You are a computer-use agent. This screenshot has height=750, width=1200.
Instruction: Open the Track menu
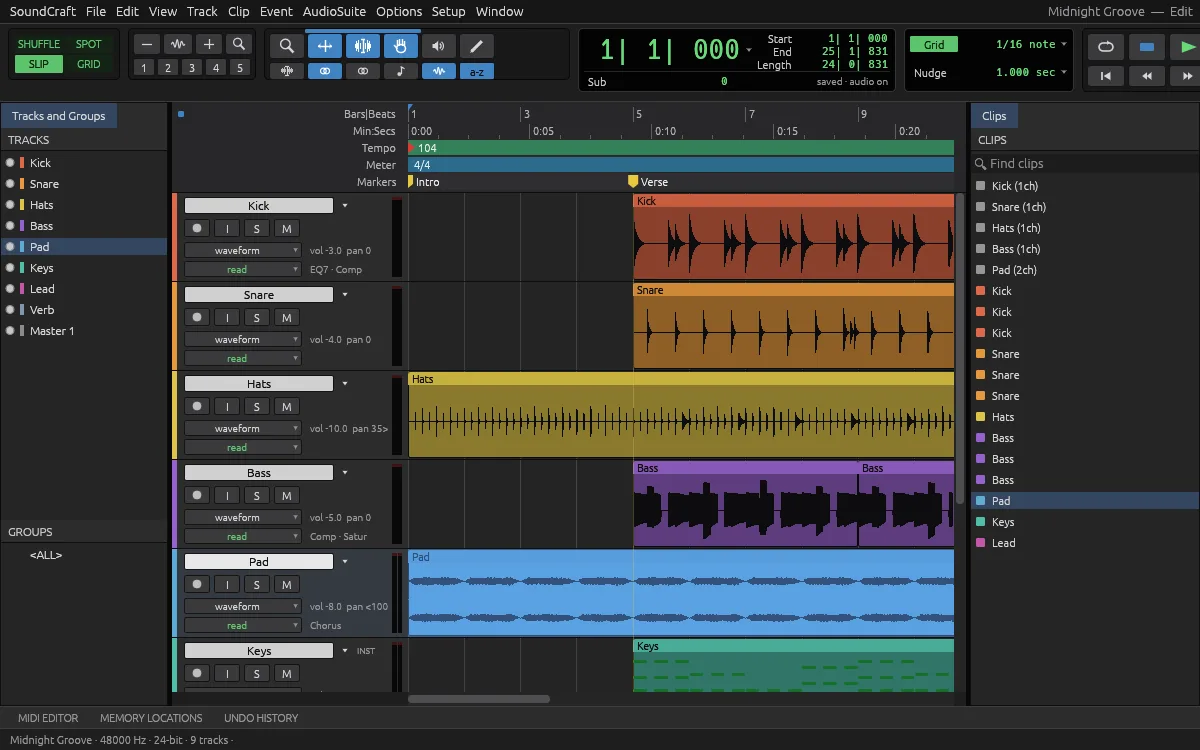(202, 12)
